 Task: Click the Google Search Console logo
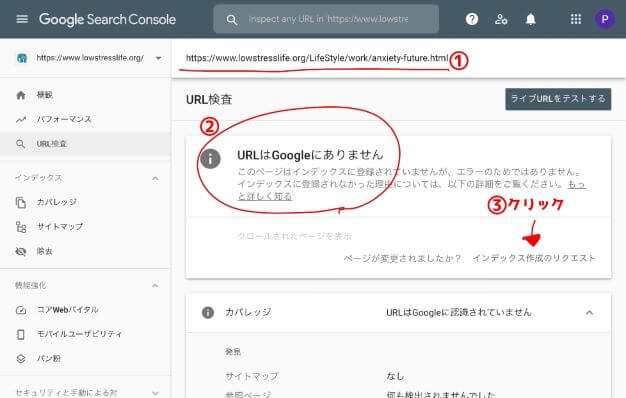pyautogui.click(x=107, y=19)
